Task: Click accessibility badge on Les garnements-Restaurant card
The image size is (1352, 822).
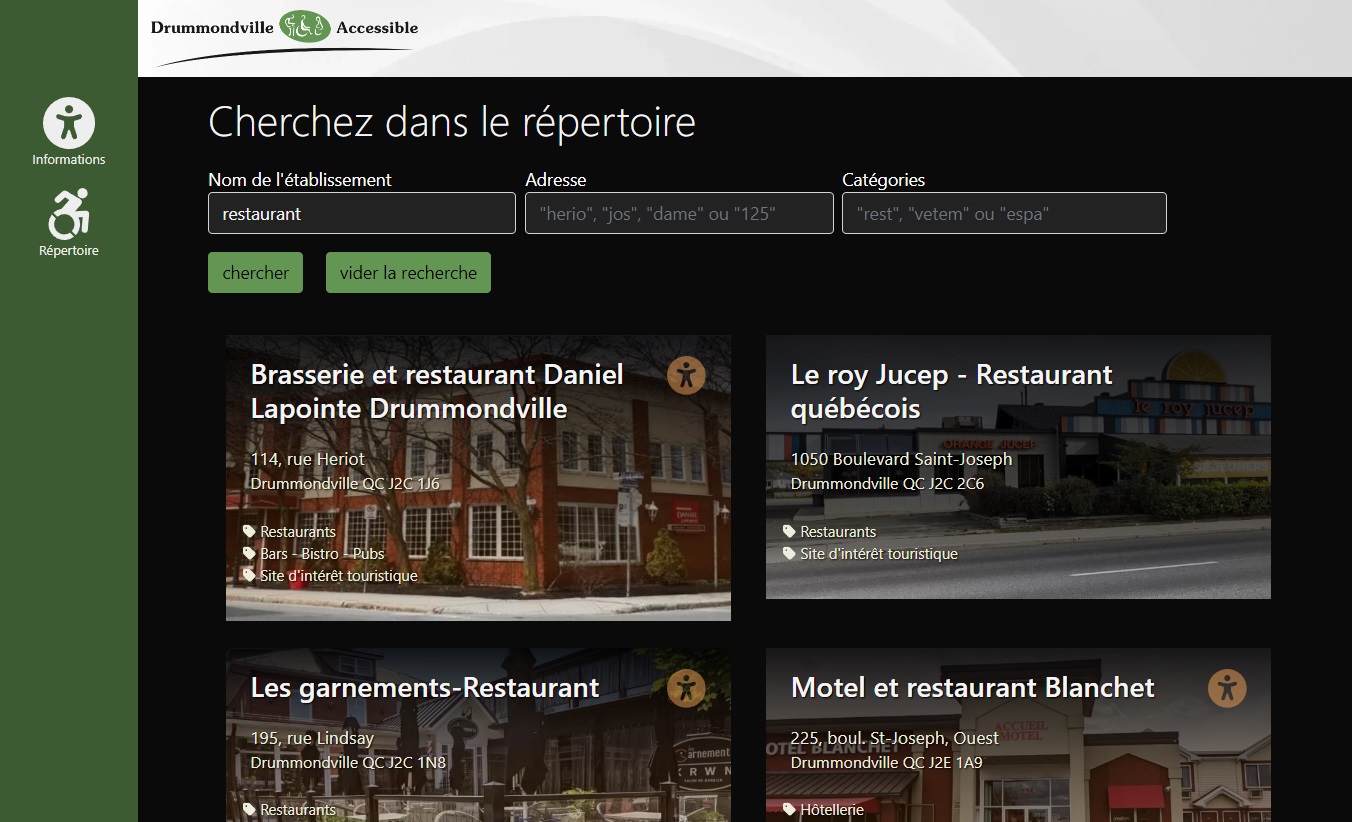Action: pos(686,688)
